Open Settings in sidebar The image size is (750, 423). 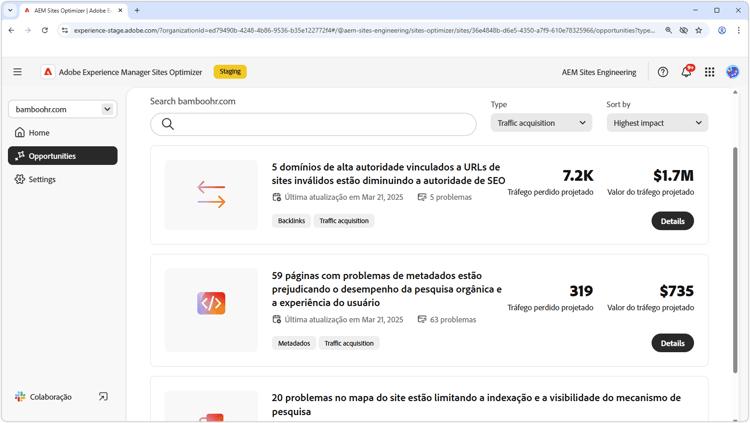click(x=63, y=179)
